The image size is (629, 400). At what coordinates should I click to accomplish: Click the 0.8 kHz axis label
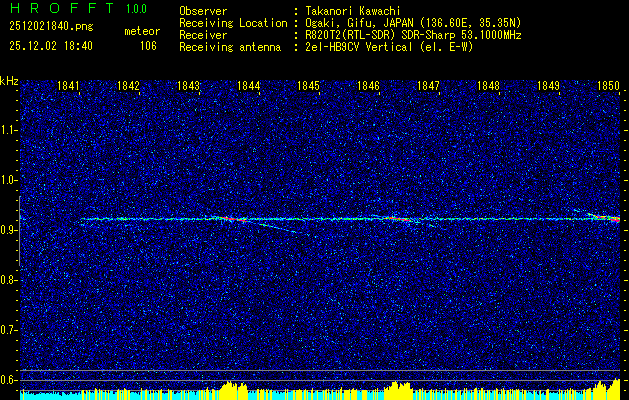(9, 280)
